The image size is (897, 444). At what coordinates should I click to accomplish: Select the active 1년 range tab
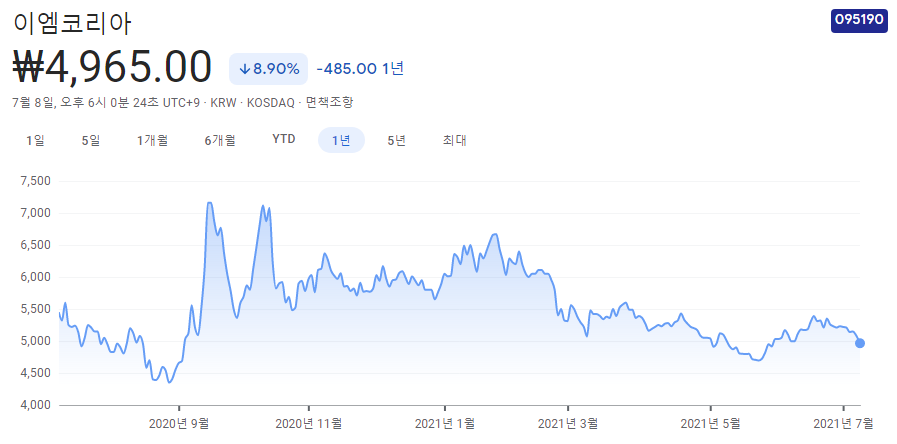341,140
